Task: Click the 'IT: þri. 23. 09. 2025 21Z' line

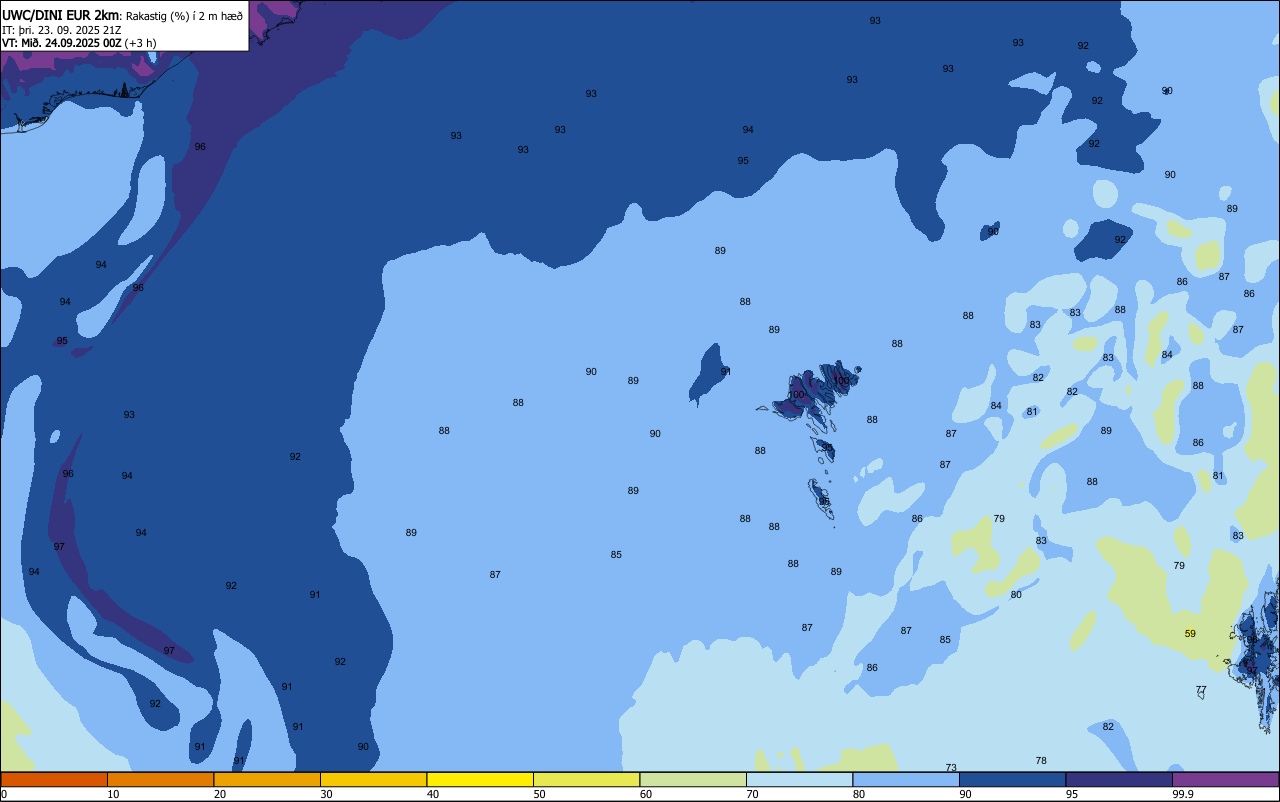Action: tap(61, 30)
